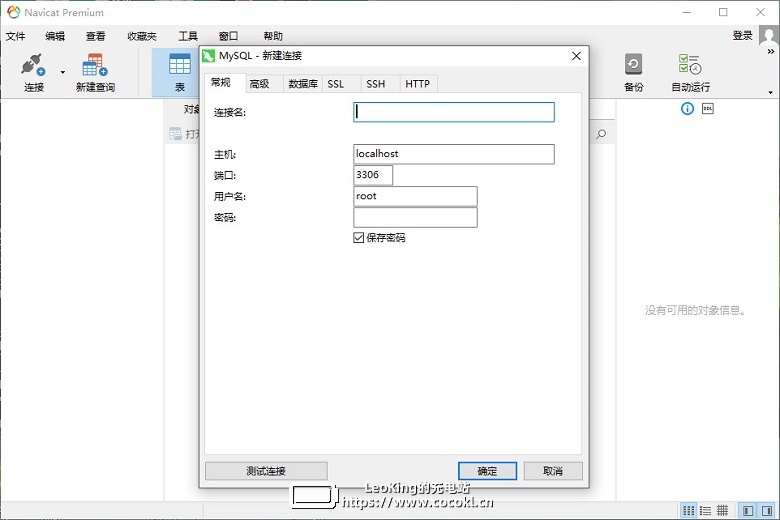Select the 常规 tab in the dialog
This screenshot has width=780, height=520.
coord(225,83)
